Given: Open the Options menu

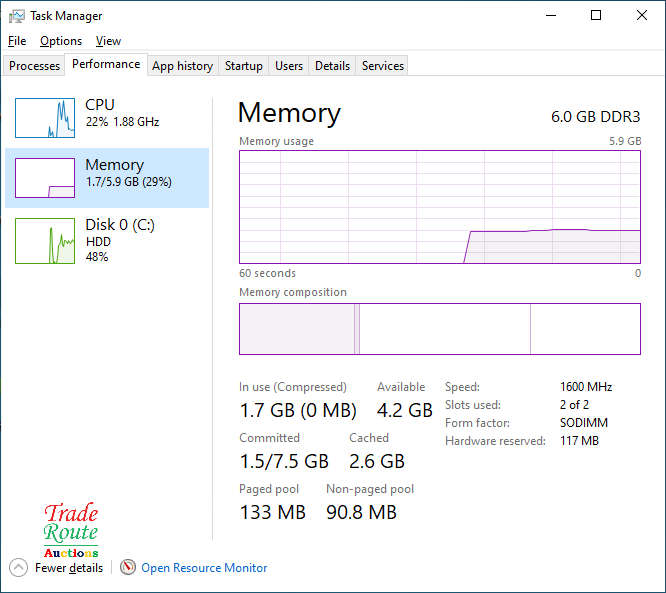Looking at the screenshot, I should [61, 41].
